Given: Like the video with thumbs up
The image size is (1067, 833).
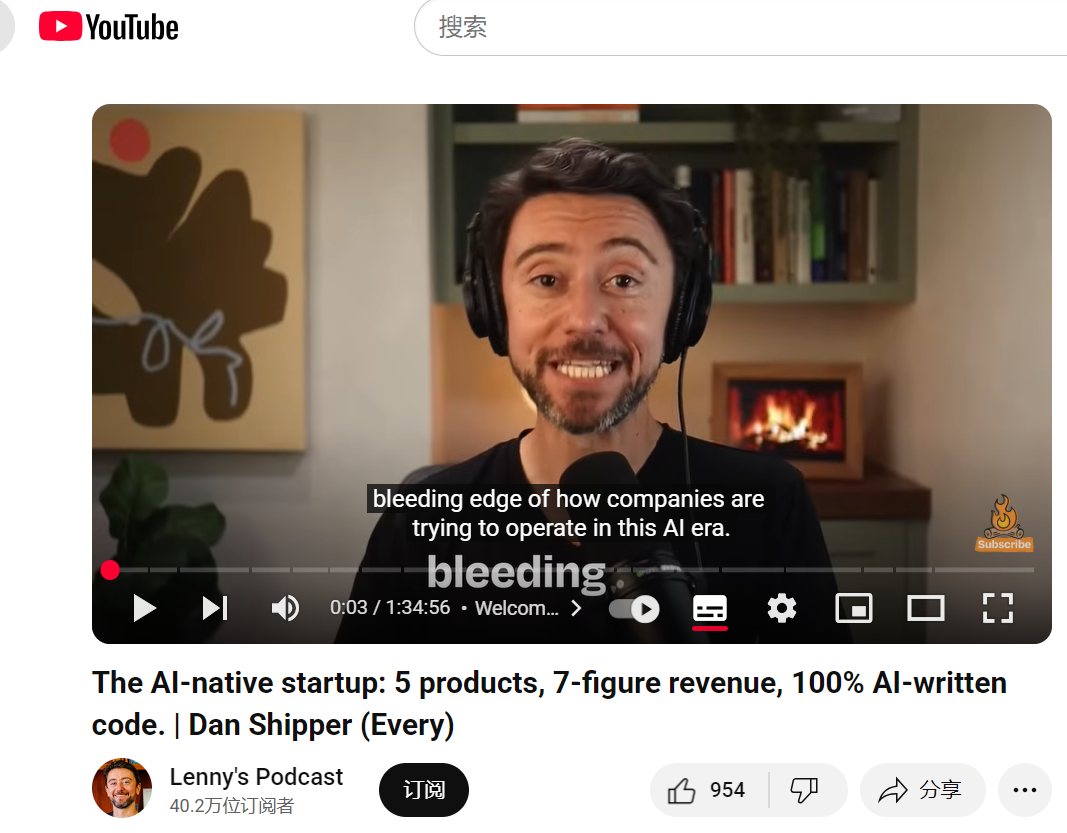Looking at the screenshot, I should coord(707,790).
